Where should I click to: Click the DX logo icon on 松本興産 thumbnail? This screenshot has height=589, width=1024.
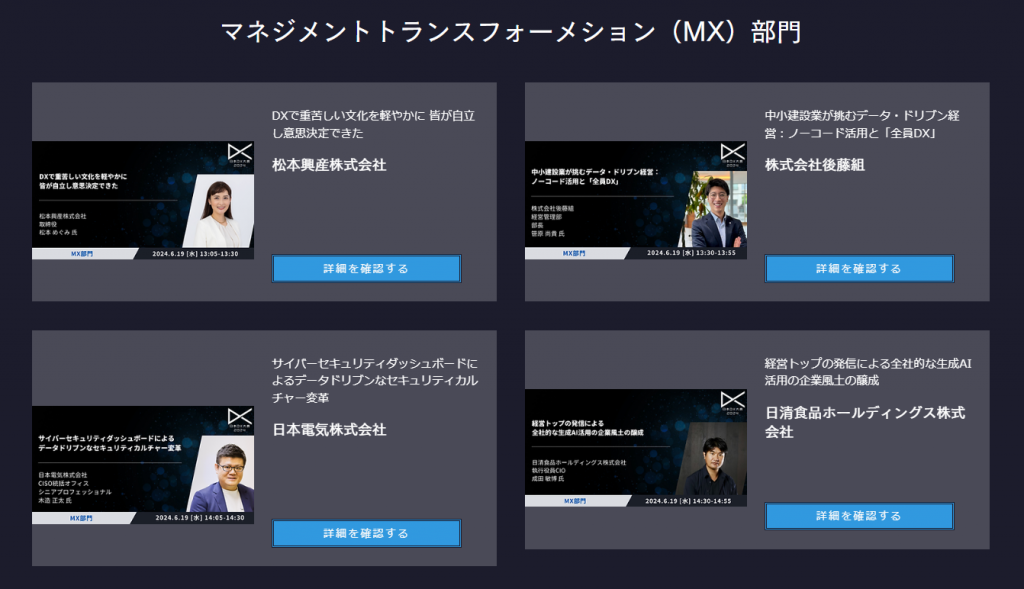[x=240, y=155]
